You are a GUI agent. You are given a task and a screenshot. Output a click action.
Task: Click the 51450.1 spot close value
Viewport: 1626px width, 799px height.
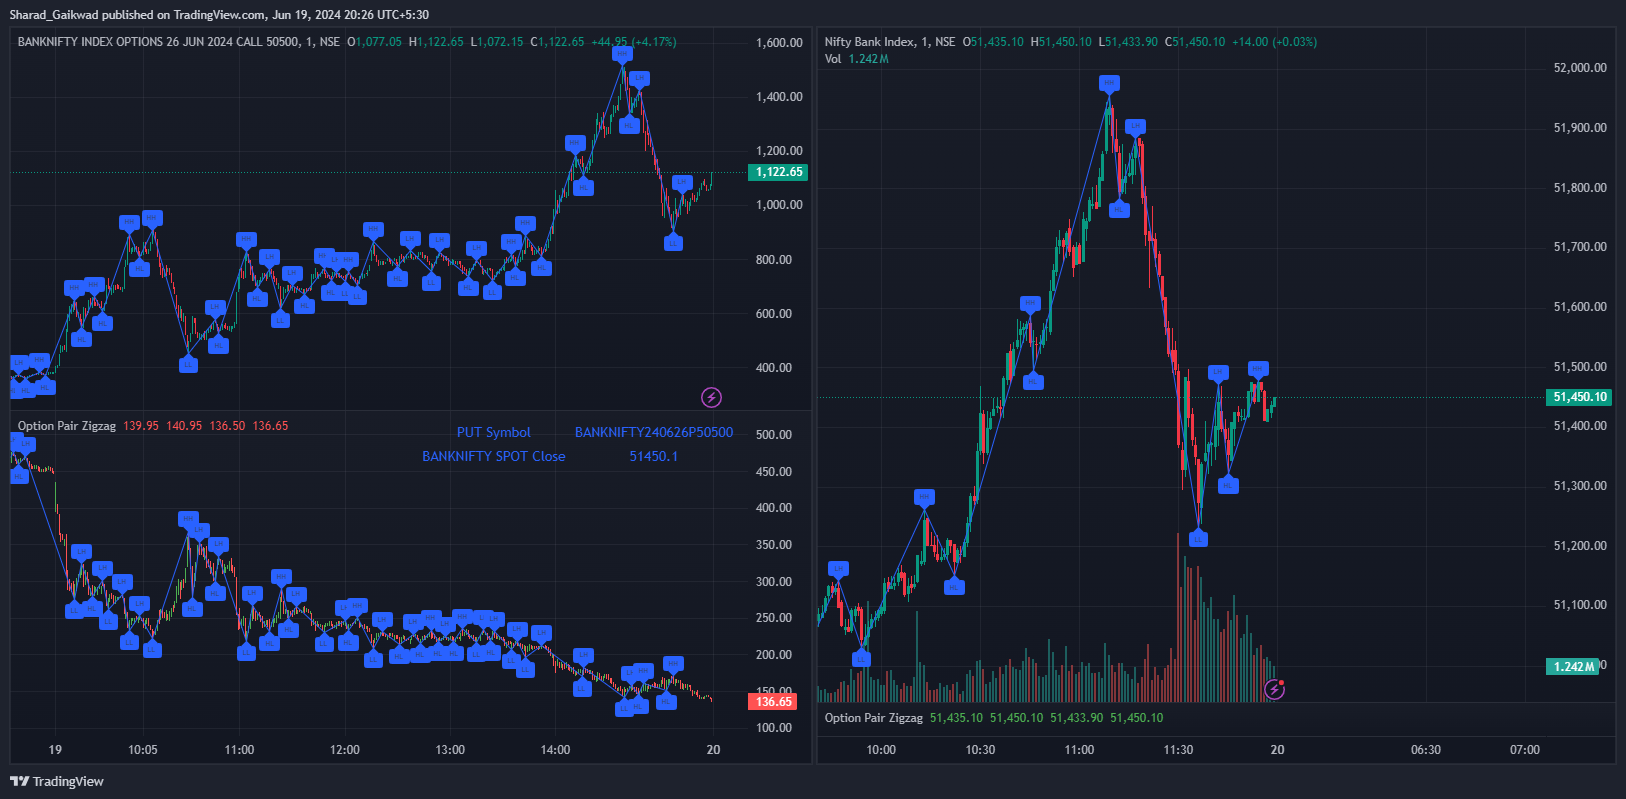(x=654, y=456)
